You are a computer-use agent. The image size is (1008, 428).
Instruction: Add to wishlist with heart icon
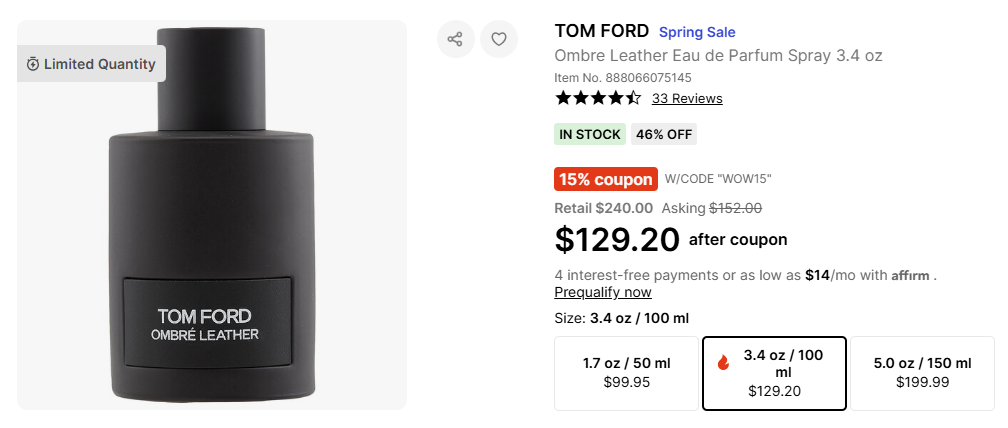499,40
